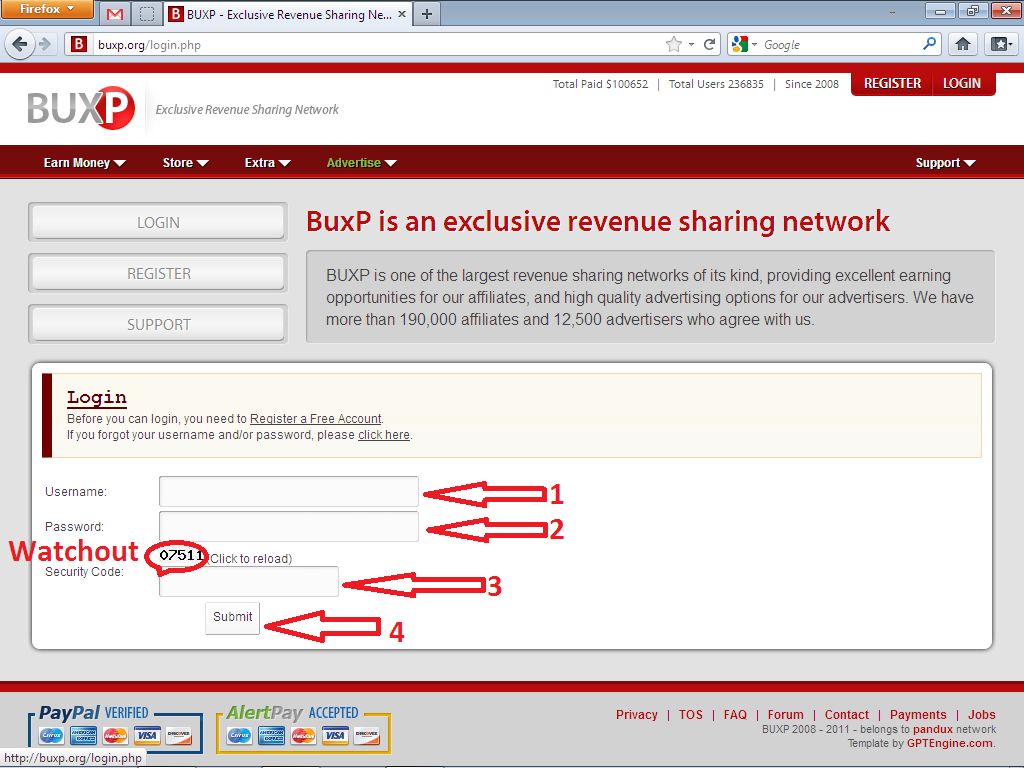Screen dimensions: 1024x768
Task: Click the sidebar SUPPORT button
Action: tap(158, 324)
